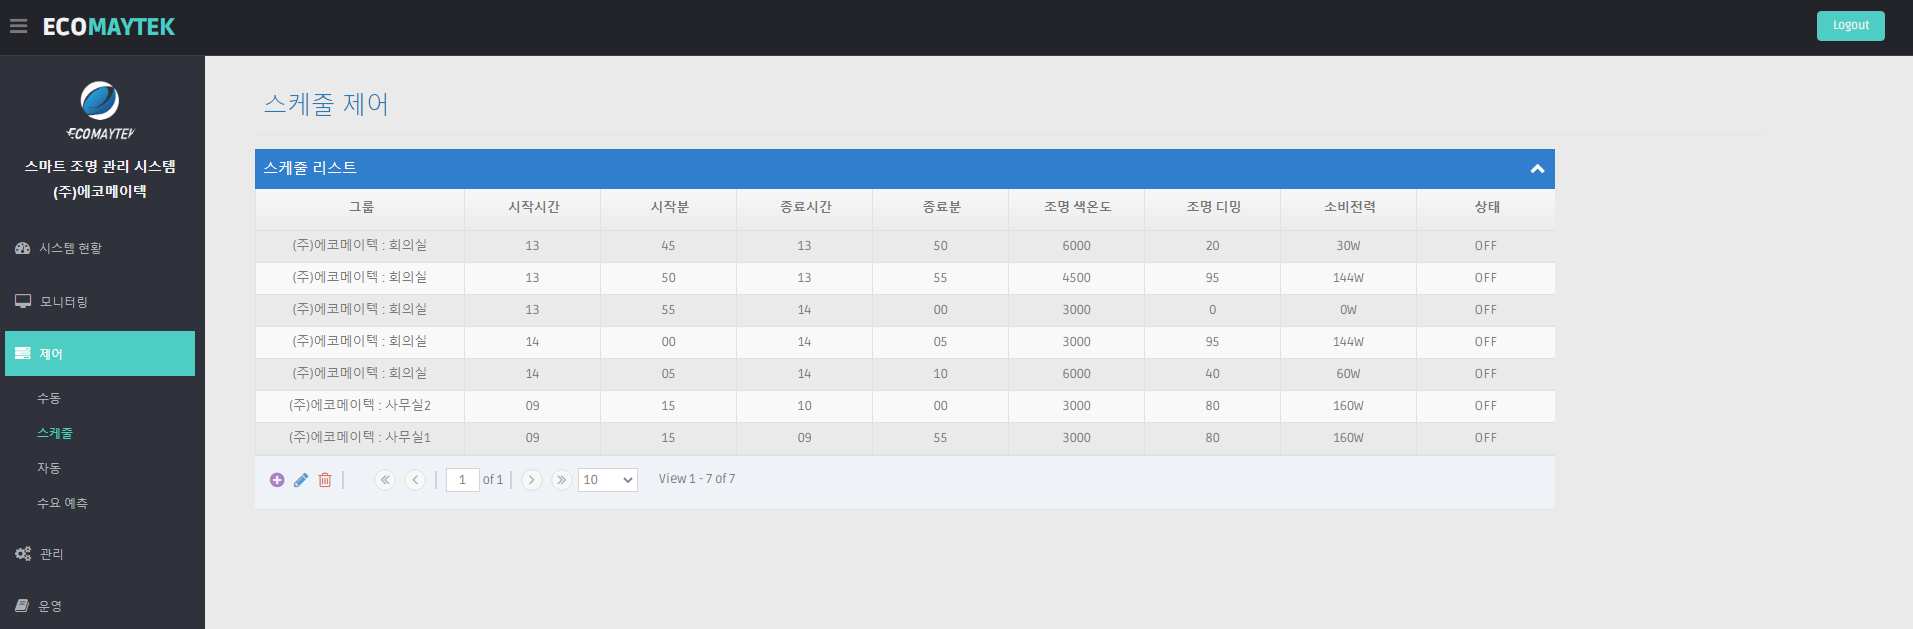Select the 회의실 row with 60W power
Viewport: 1913px width, 629px height.
[x=905, y=374]
